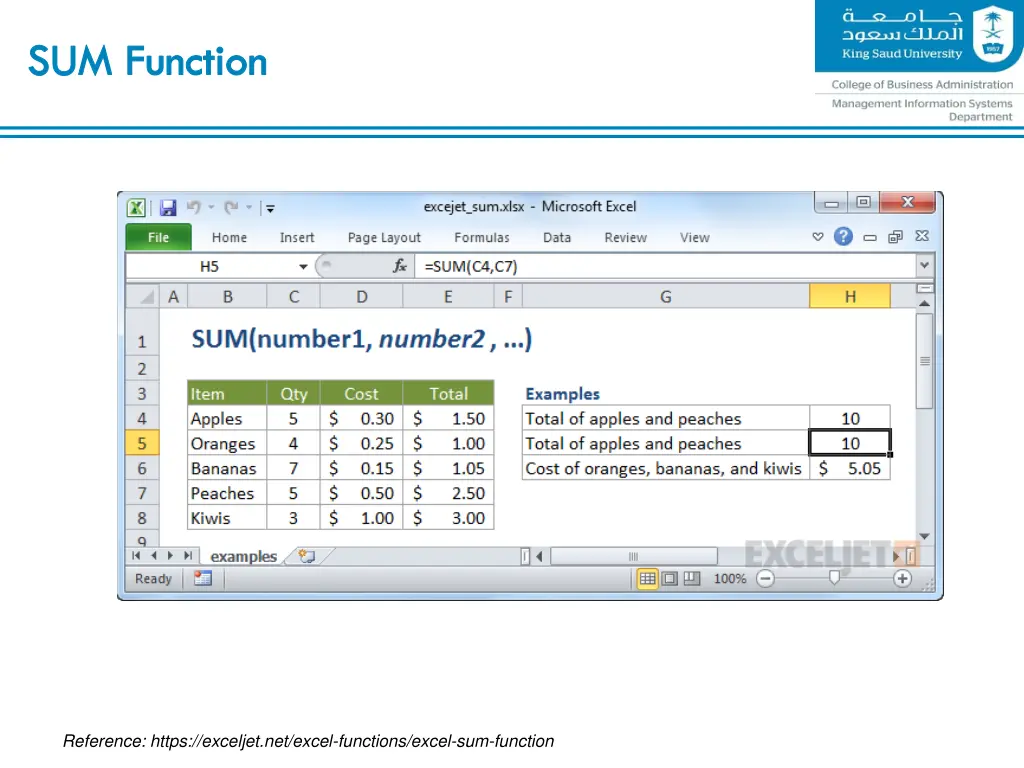The width and height of the screenshot is (1024, 768).
Task: Close the workbook window icon
Action: tap(922, 236)
